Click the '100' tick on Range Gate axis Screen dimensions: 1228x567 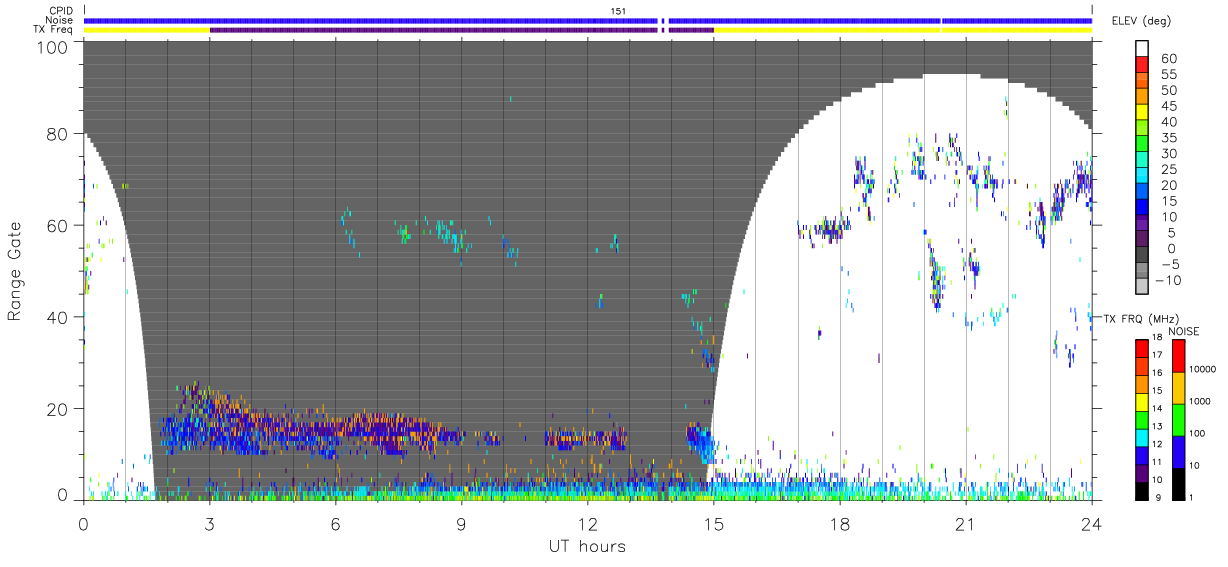pos(54,47)
